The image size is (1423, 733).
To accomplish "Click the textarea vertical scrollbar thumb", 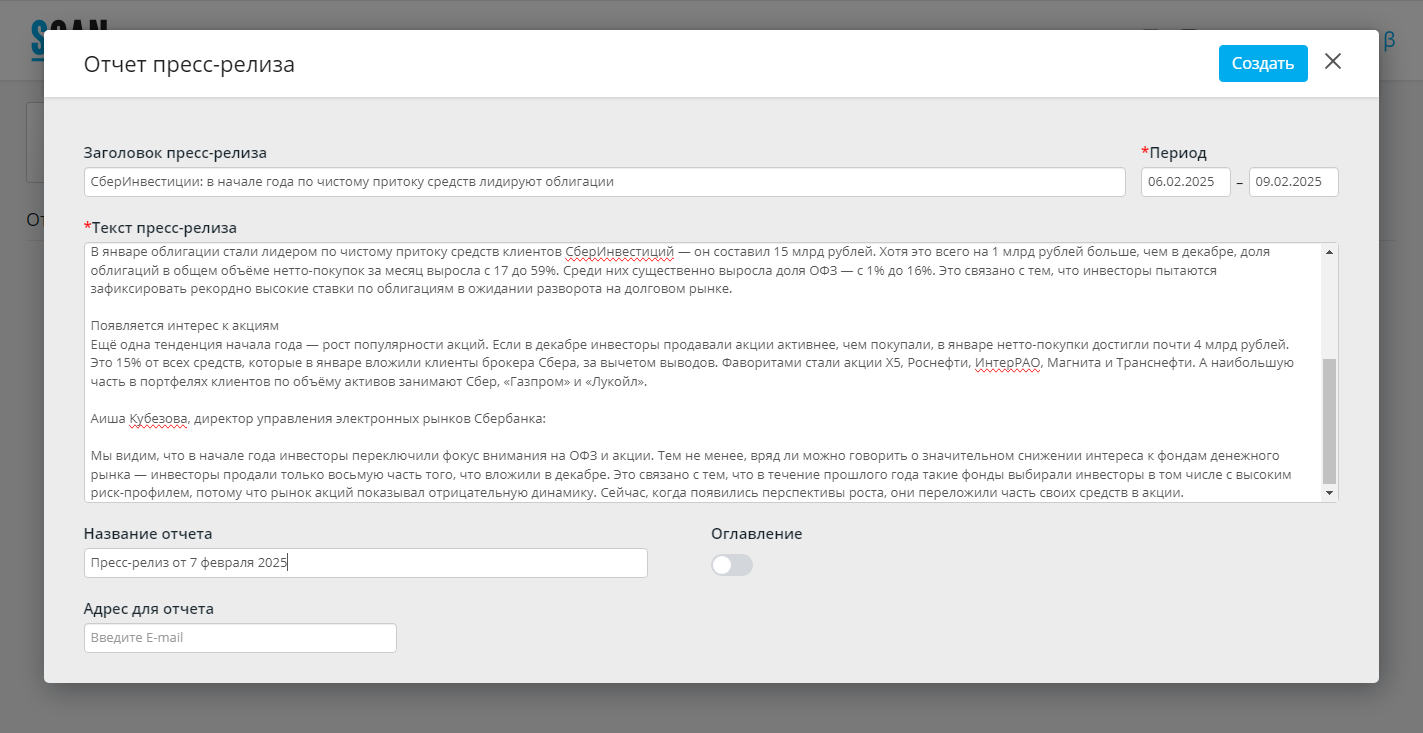I will [x=1329, y=421].
